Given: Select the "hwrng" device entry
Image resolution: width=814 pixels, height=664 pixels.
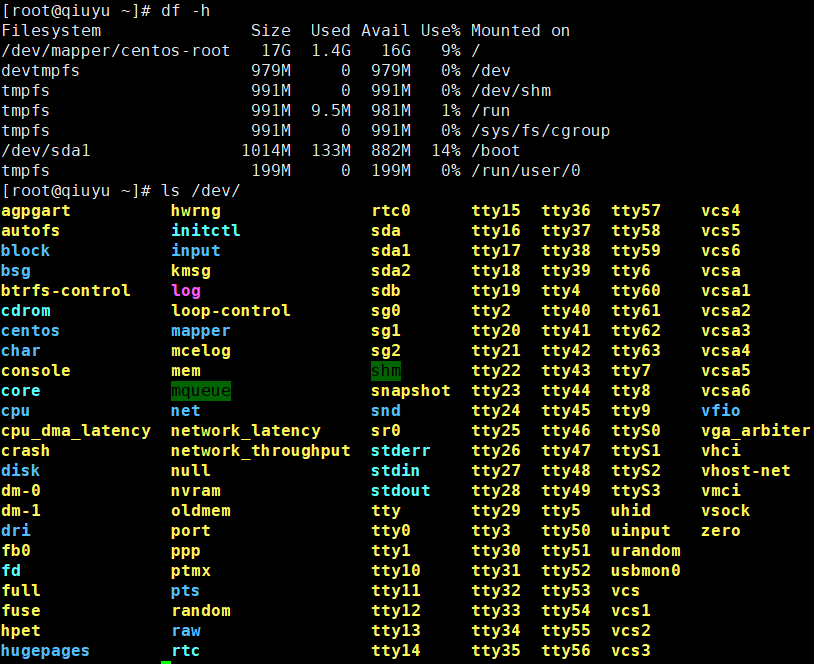Looking at the screenshot, I should pos(196,211).
